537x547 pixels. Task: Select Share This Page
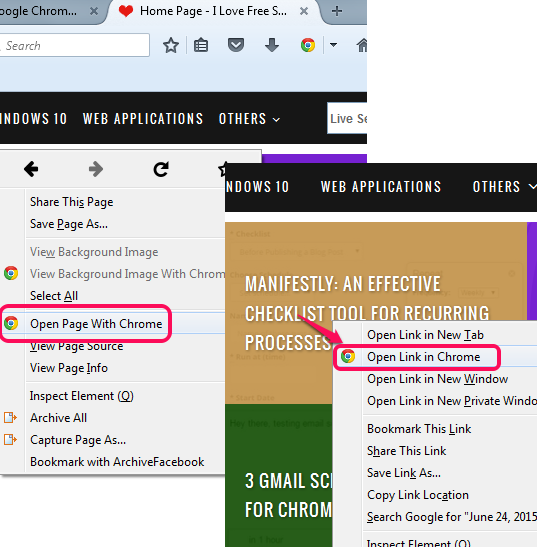72,202
